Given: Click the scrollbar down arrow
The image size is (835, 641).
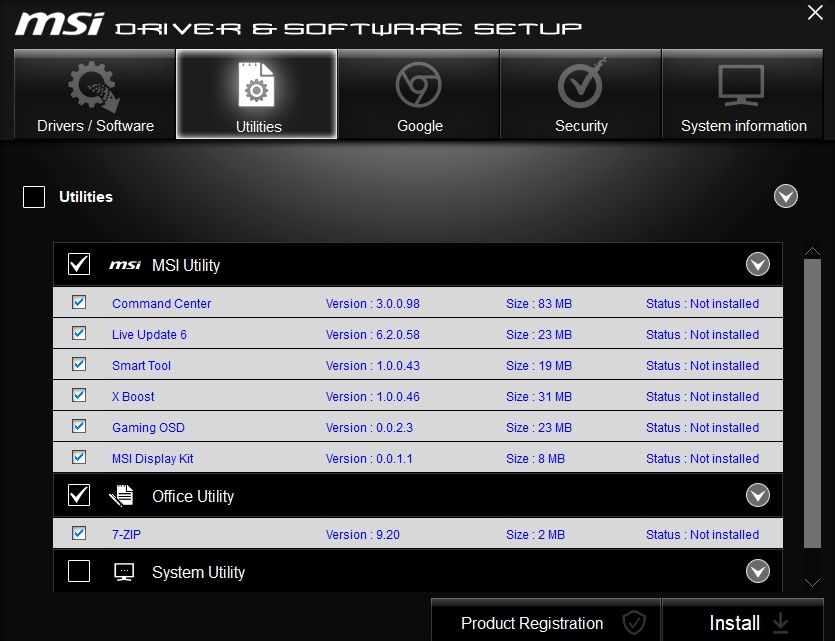Looking at the screenshot, I should click(x=812, y=582).
